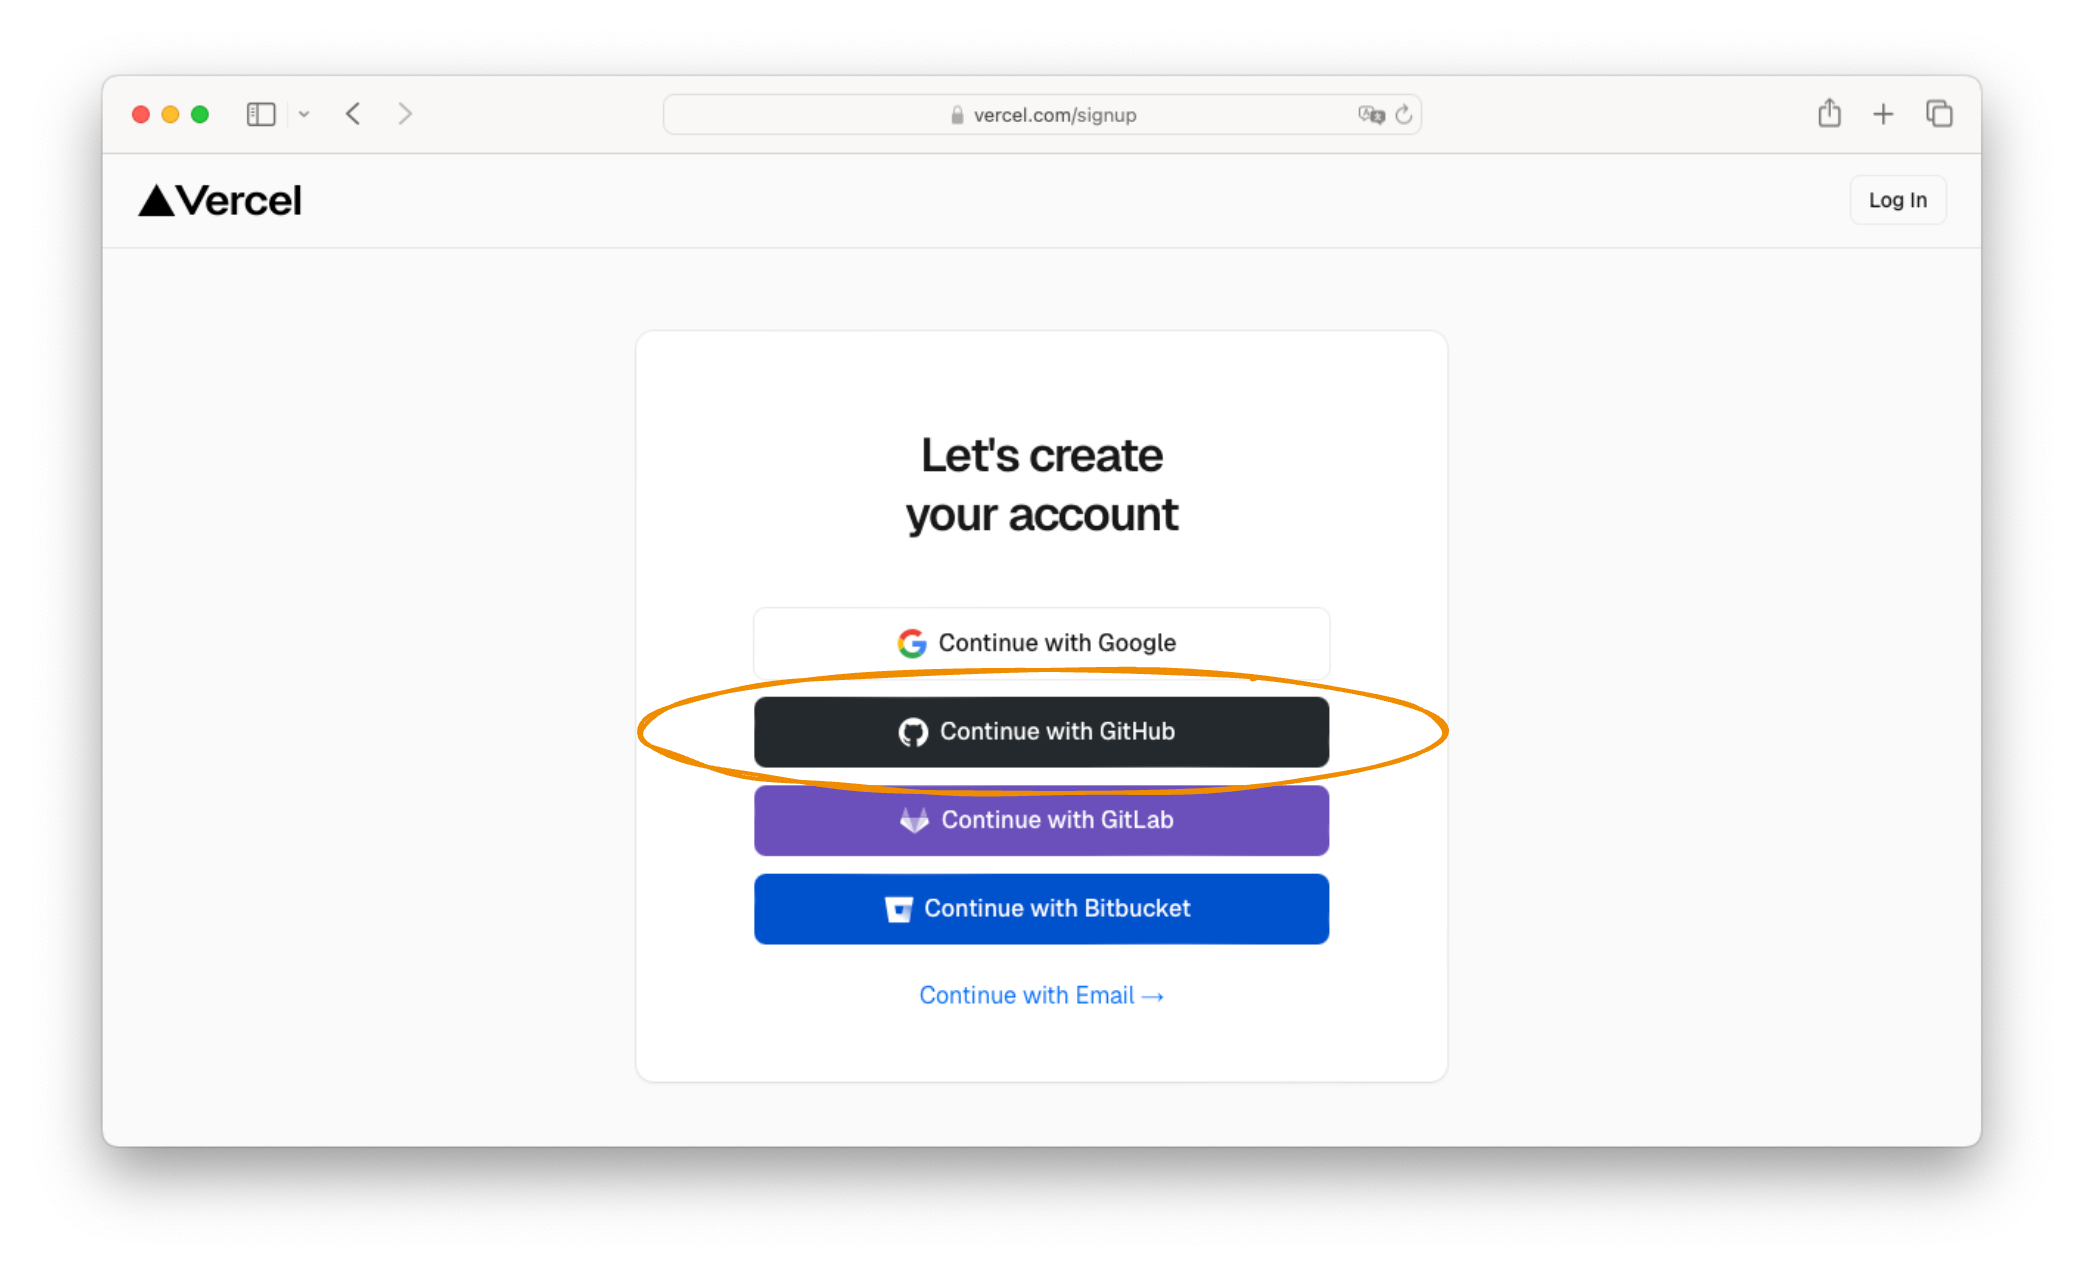This screenshot has width=2083, height=1275.
Task: Click the Vercel triangle logo
Action: (x=155, y=199)
